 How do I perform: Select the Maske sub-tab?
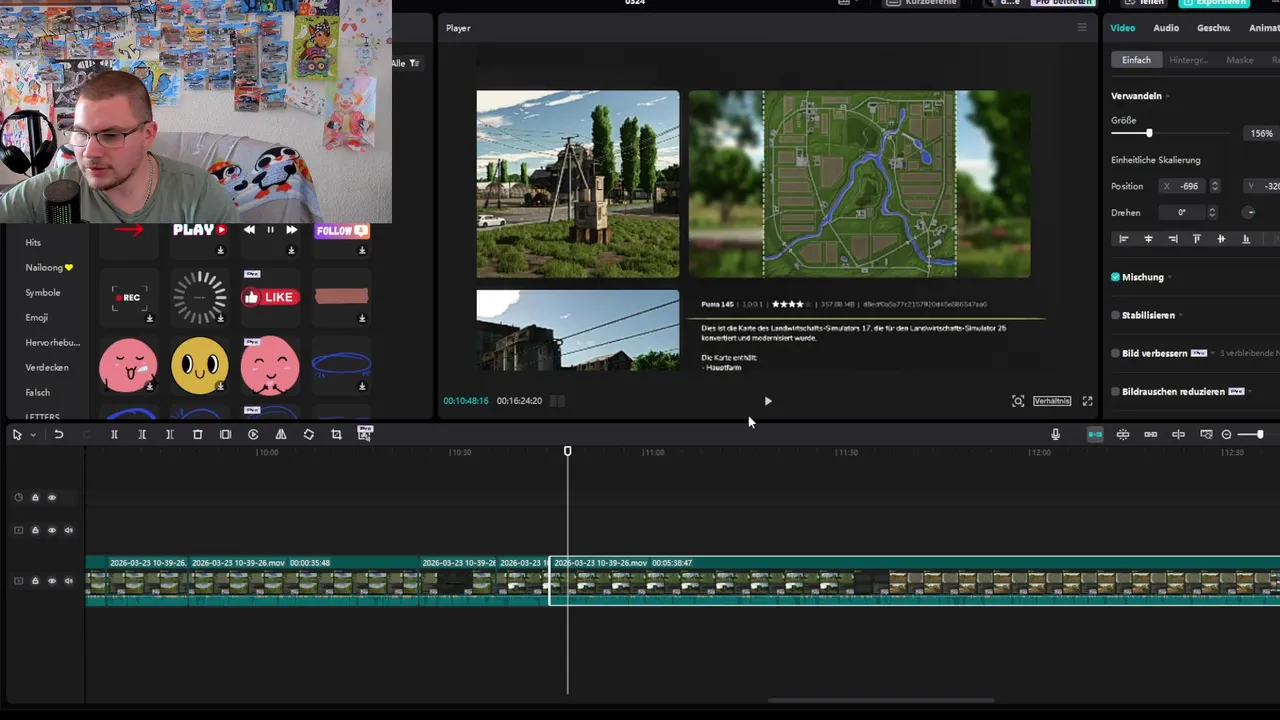click(1240, 60)
